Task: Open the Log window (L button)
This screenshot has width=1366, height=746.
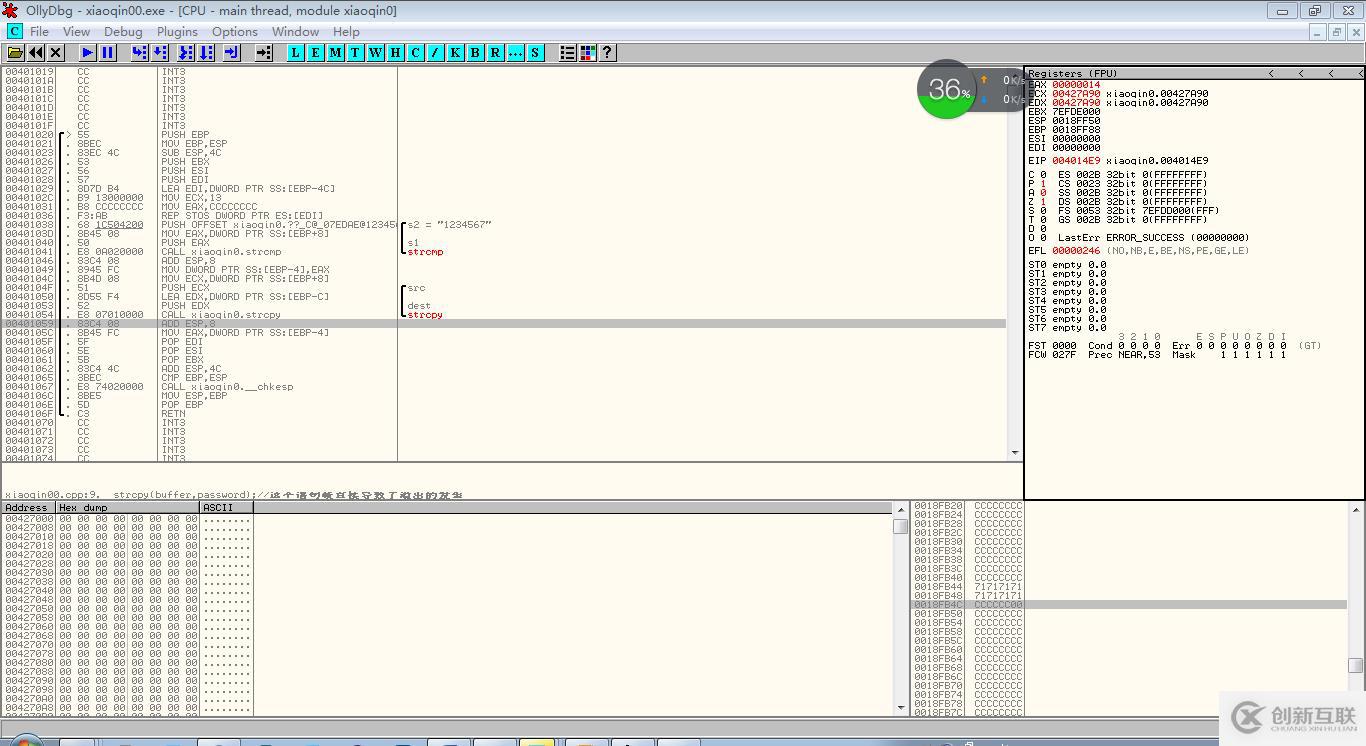Action: click(296, 52)
